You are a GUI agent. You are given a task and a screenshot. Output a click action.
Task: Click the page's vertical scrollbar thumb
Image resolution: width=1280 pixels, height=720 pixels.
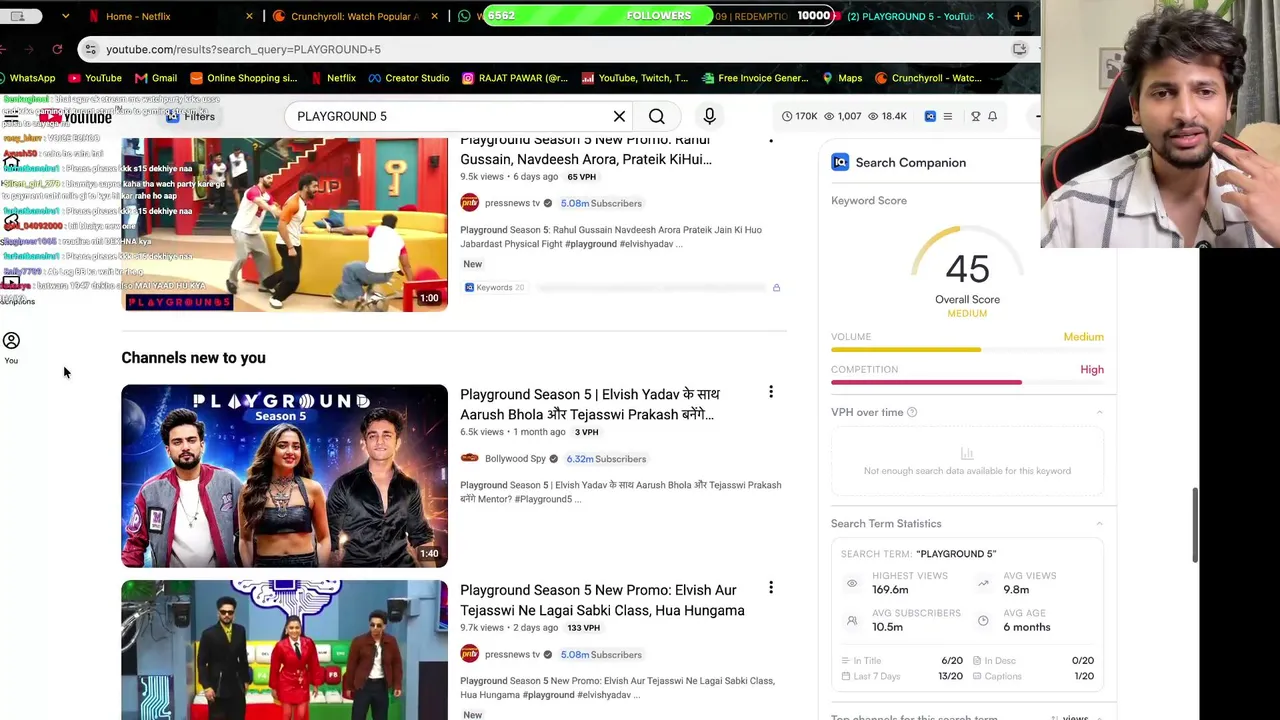click(1194, 526)
